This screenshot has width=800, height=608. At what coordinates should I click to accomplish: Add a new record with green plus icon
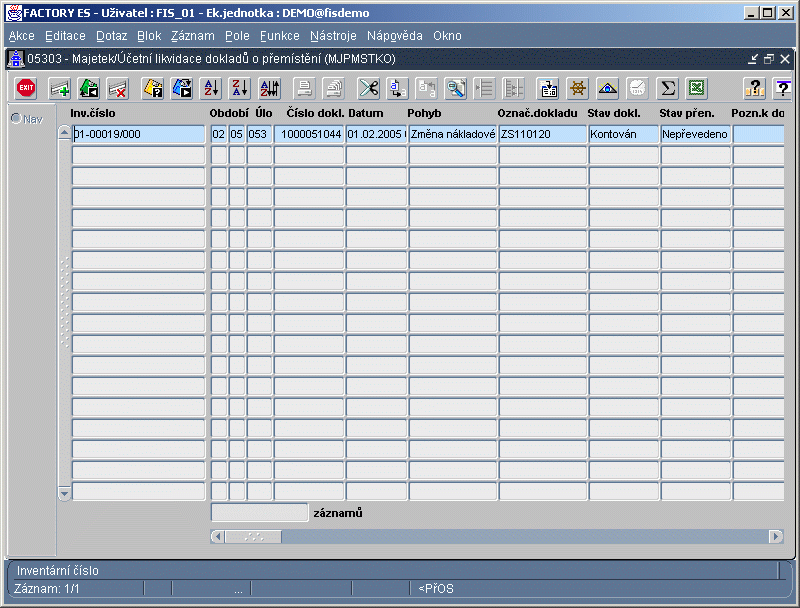click(x=59, y=88)
